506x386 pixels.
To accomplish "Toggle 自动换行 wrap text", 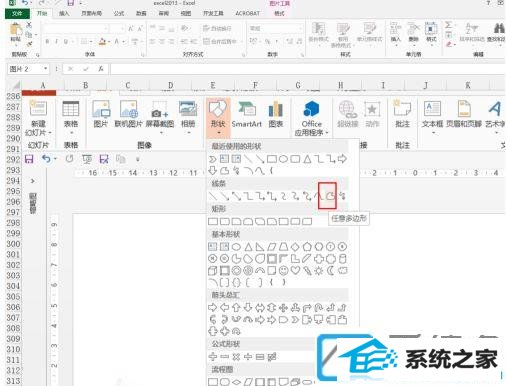I will click(217, 28).
